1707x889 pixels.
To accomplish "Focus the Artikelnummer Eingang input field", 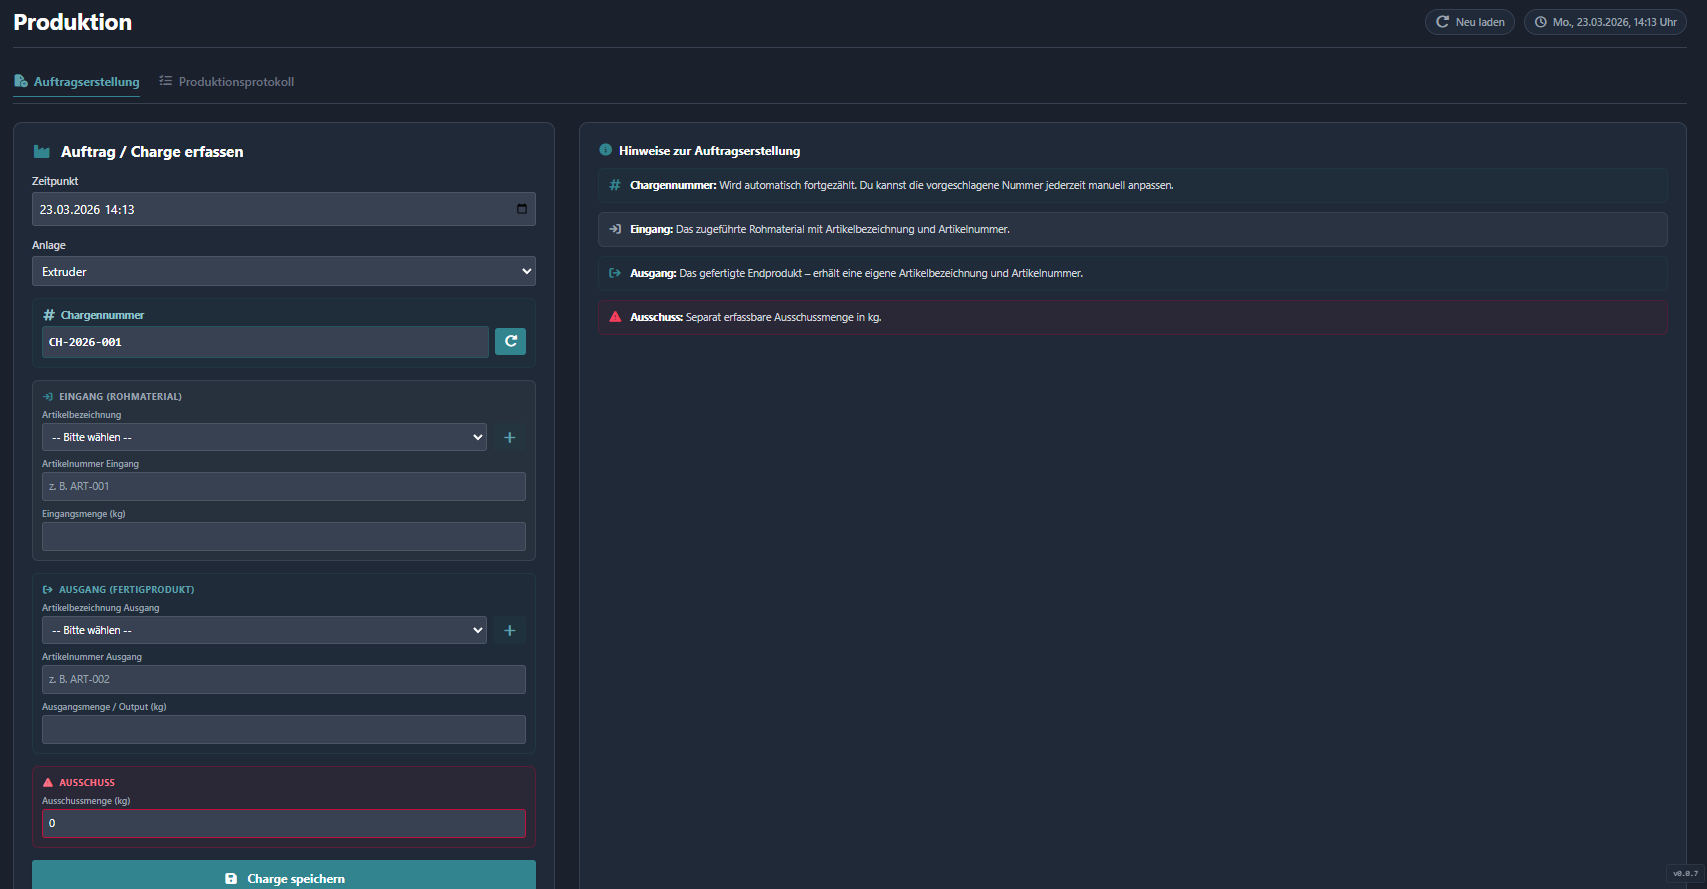I will point(283,486).
